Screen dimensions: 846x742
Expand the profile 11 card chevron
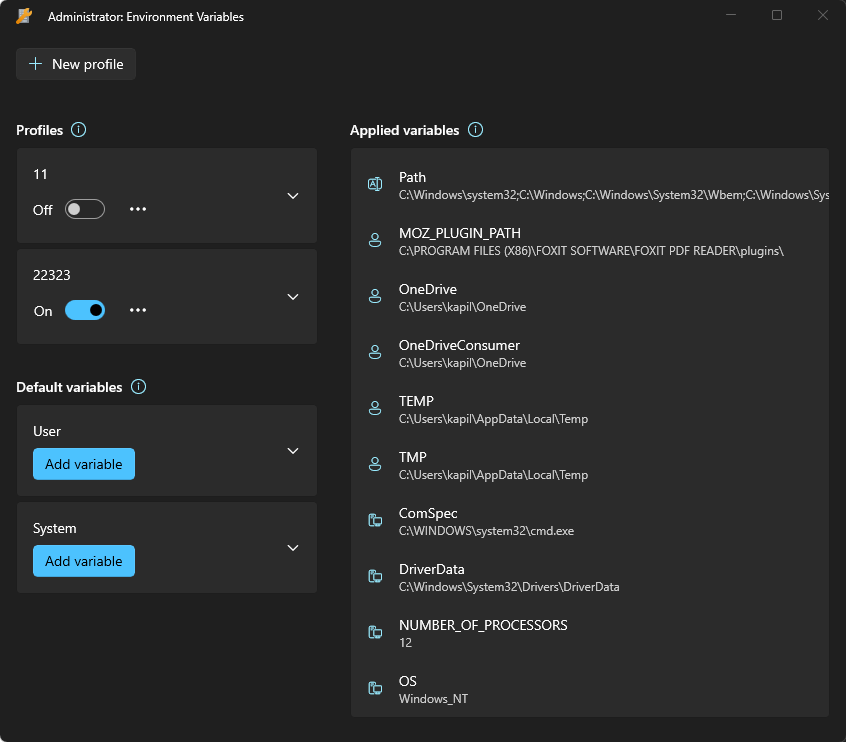pos(293,196)
